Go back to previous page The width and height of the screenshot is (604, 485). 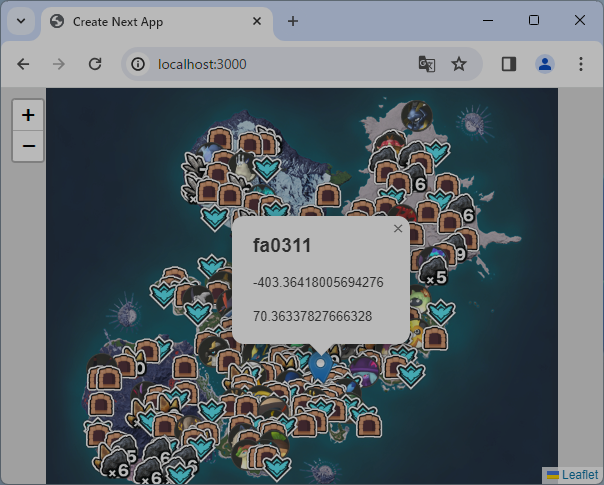coord(23,64)
